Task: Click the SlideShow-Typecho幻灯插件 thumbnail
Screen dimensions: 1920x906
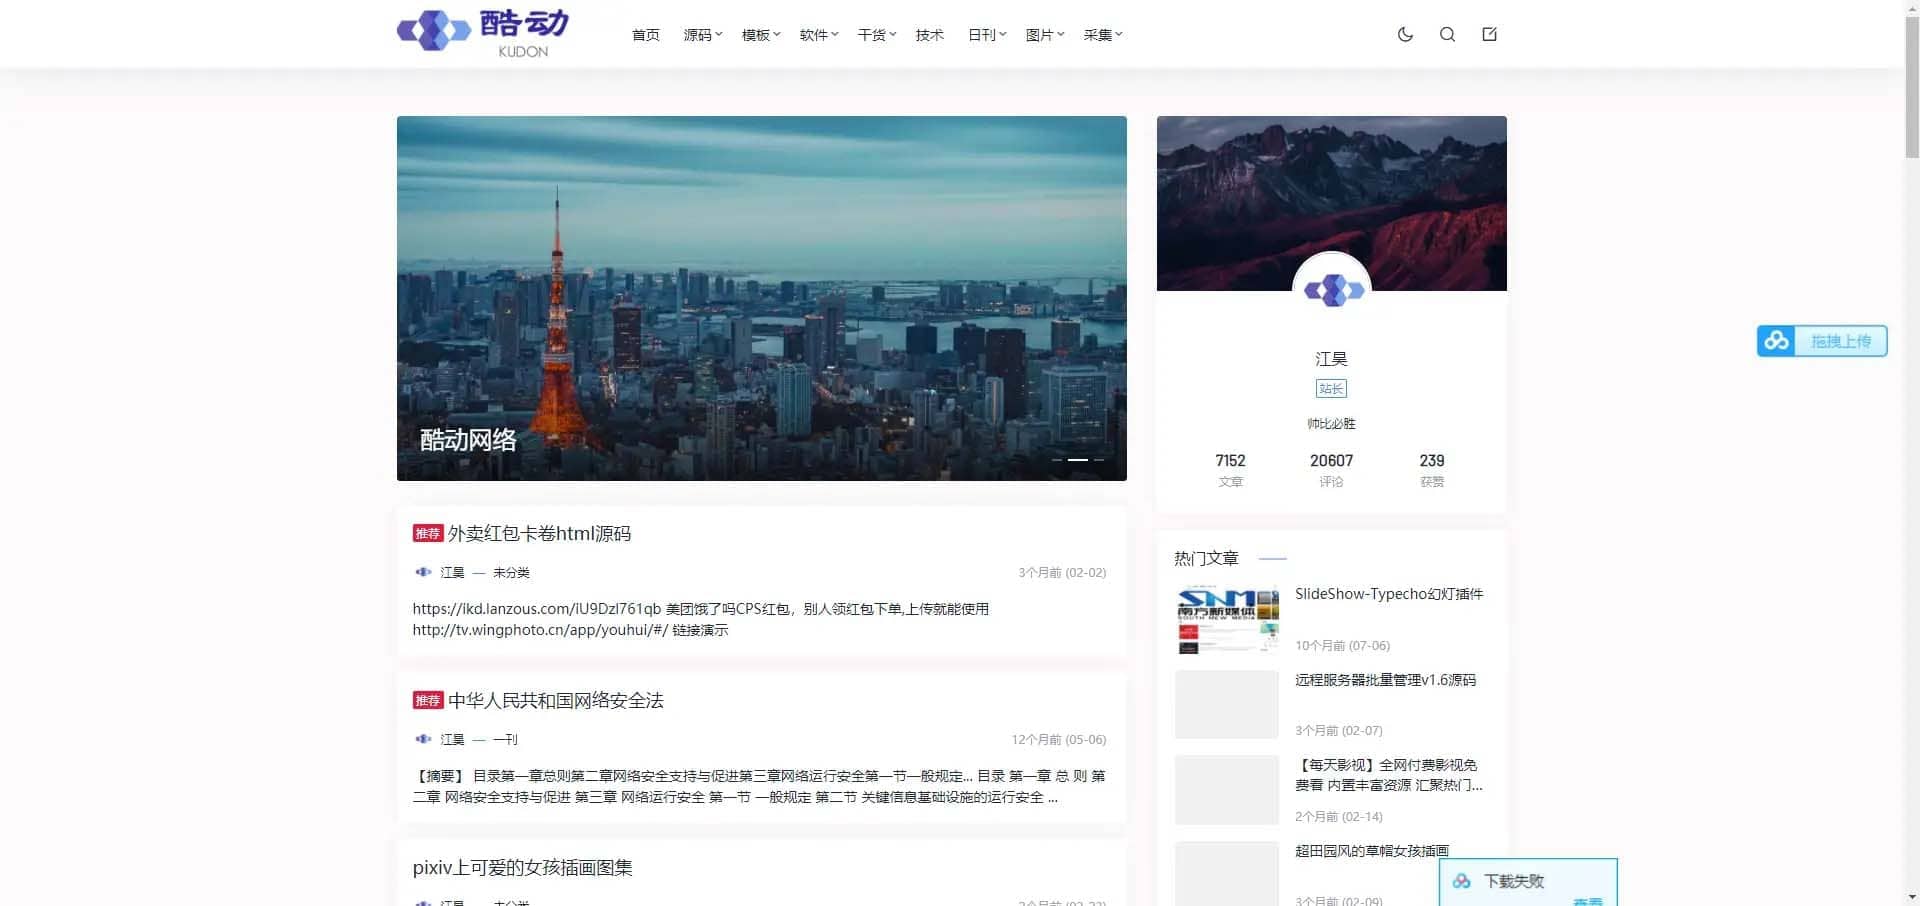Action: tap(1227, 619)
